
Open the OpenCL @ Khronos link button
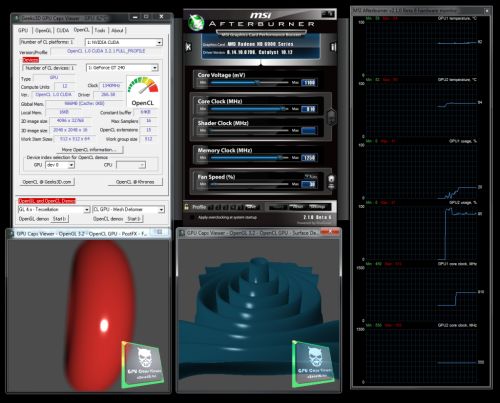[x=135, y=182]
